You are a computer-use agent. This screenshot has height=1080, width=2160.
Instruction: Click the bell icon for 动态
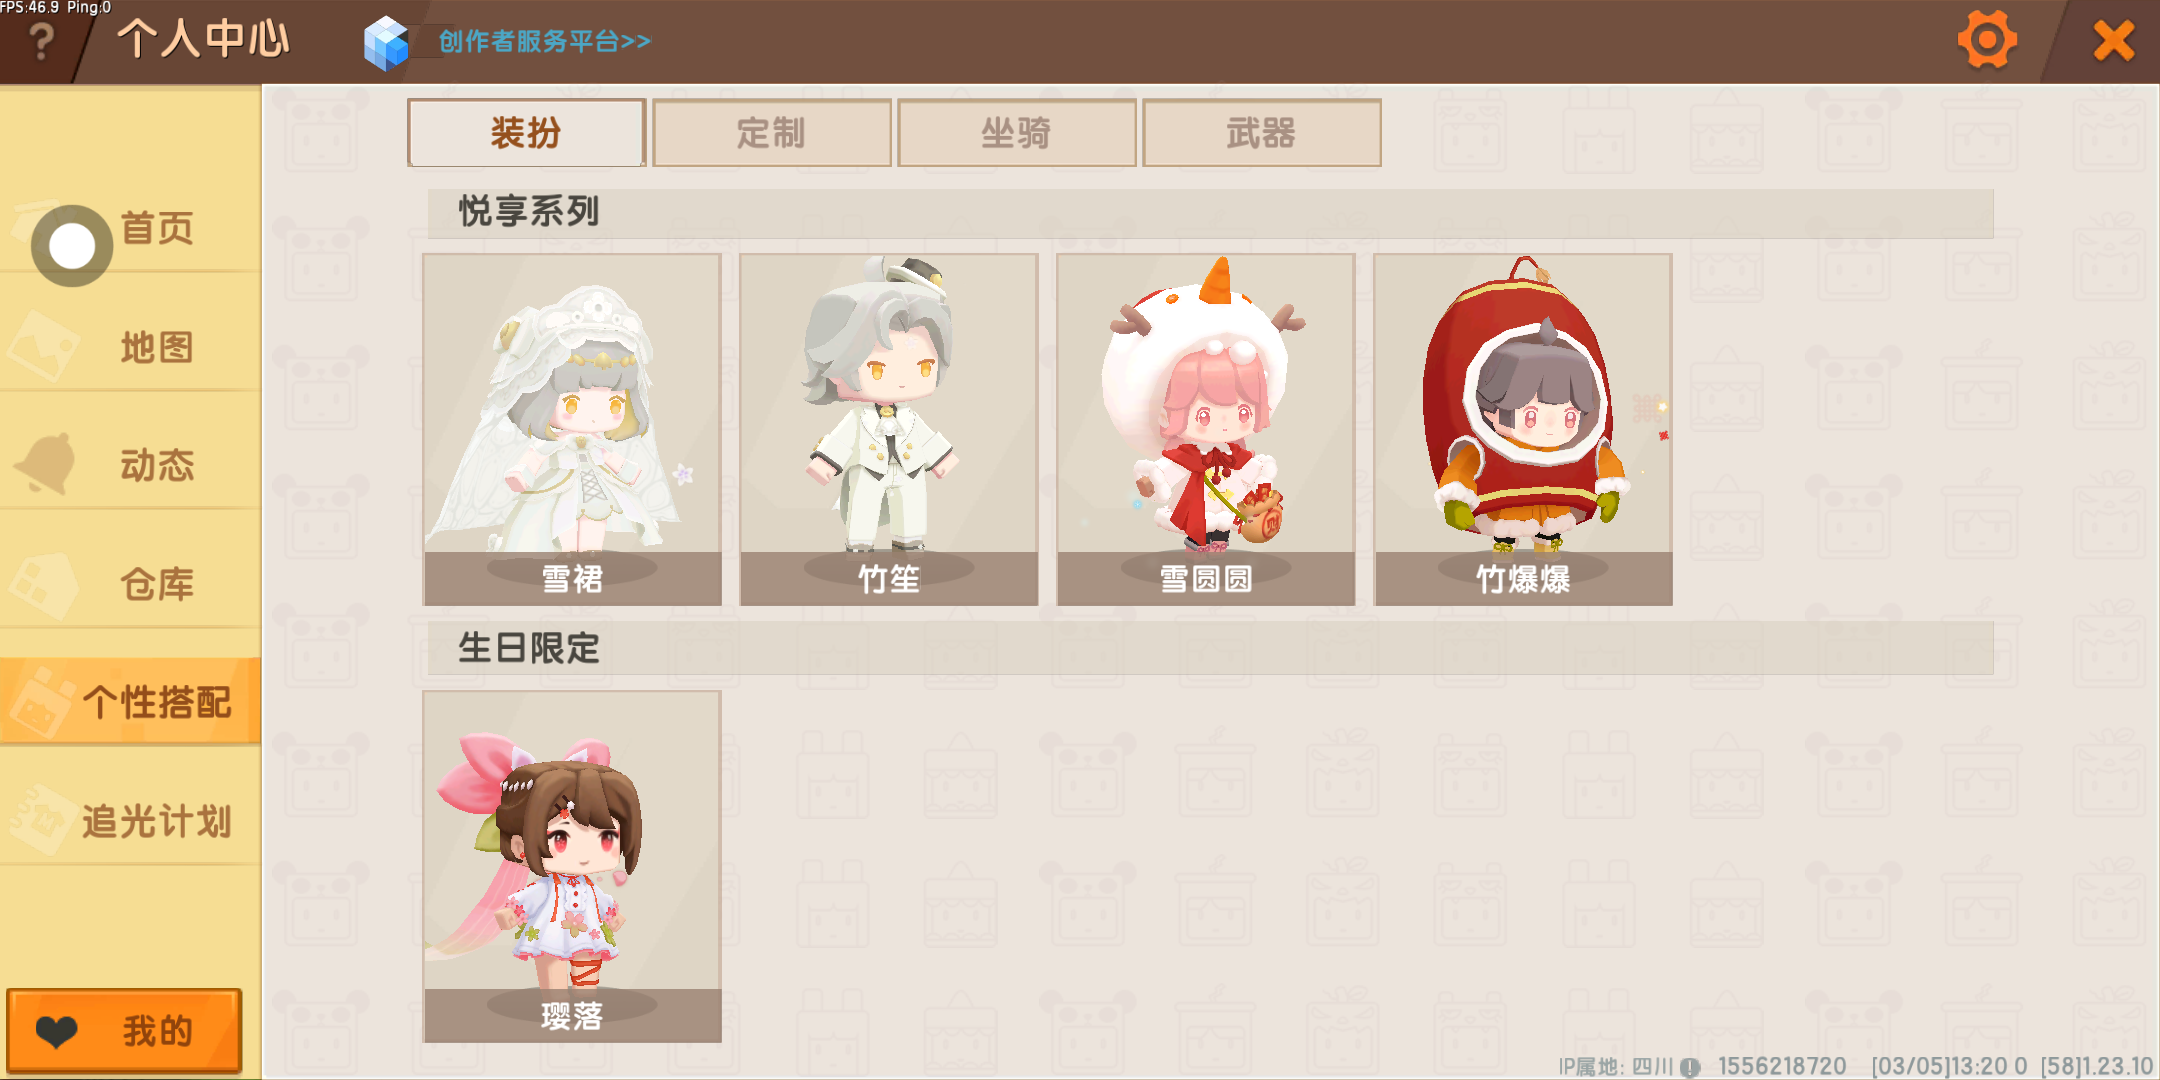tap(46, 463)
